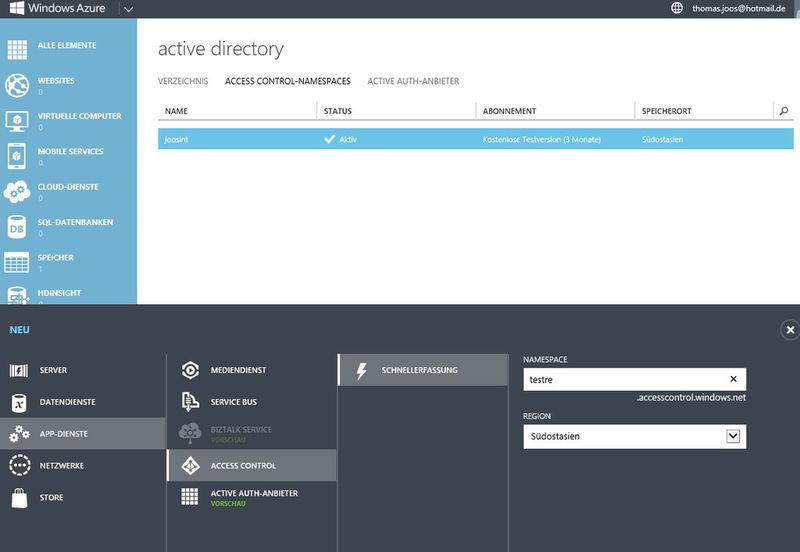The height and width of the screenshot is (552, 800).
Task: Switch to Access Control-Namespaces tab
Action: click(x=288, y=81)
